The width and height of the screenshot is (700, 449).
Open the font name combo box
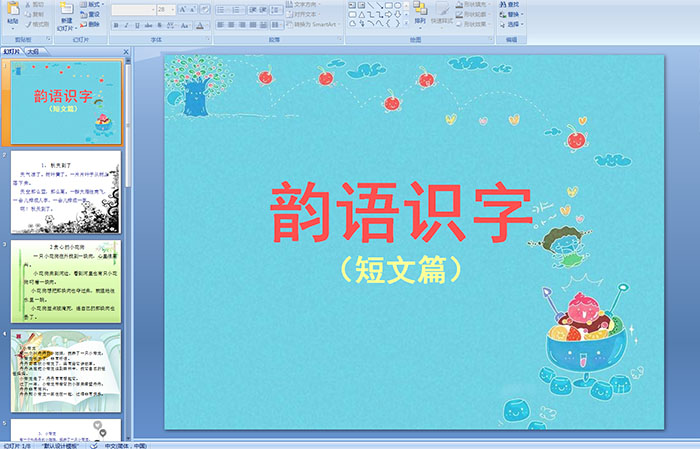(133, 10)
